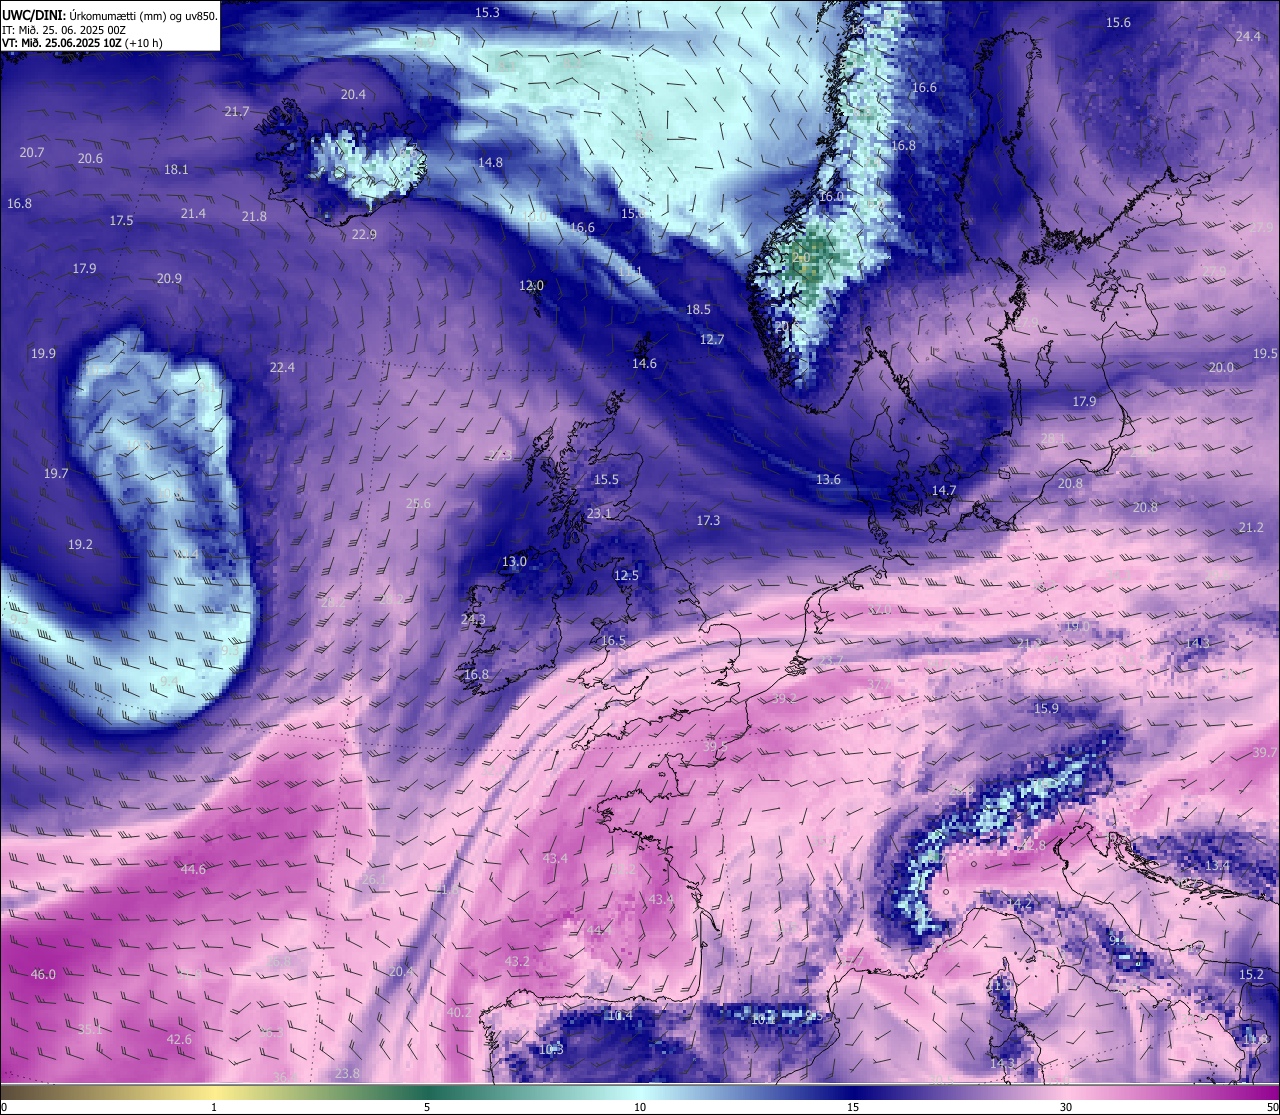Click the 1 tick on the color scale

coord(214,1107)
